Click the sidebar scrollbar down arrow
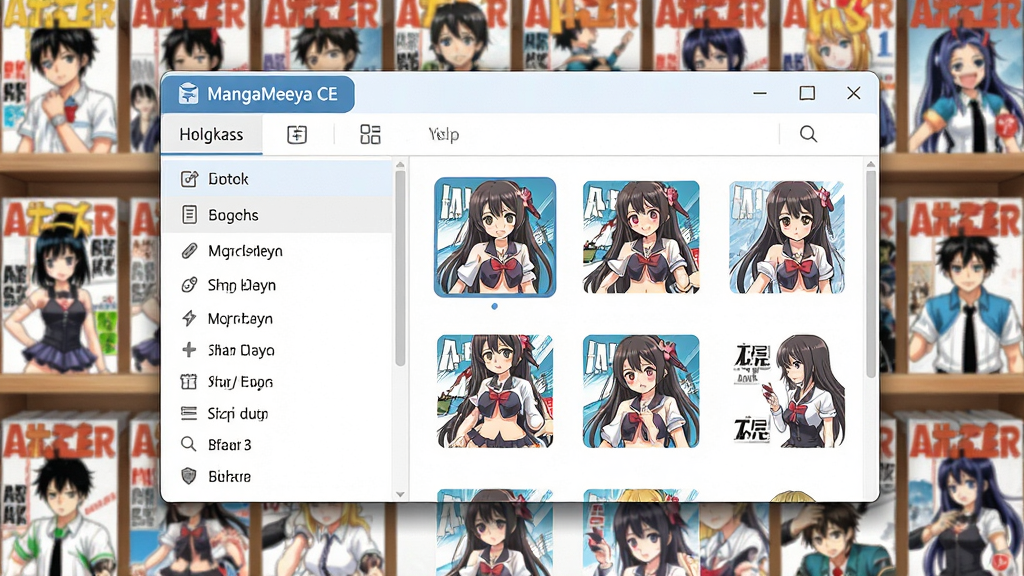Image resolution: width=1024 pixels, height=576 pixels. pos(400,494)
